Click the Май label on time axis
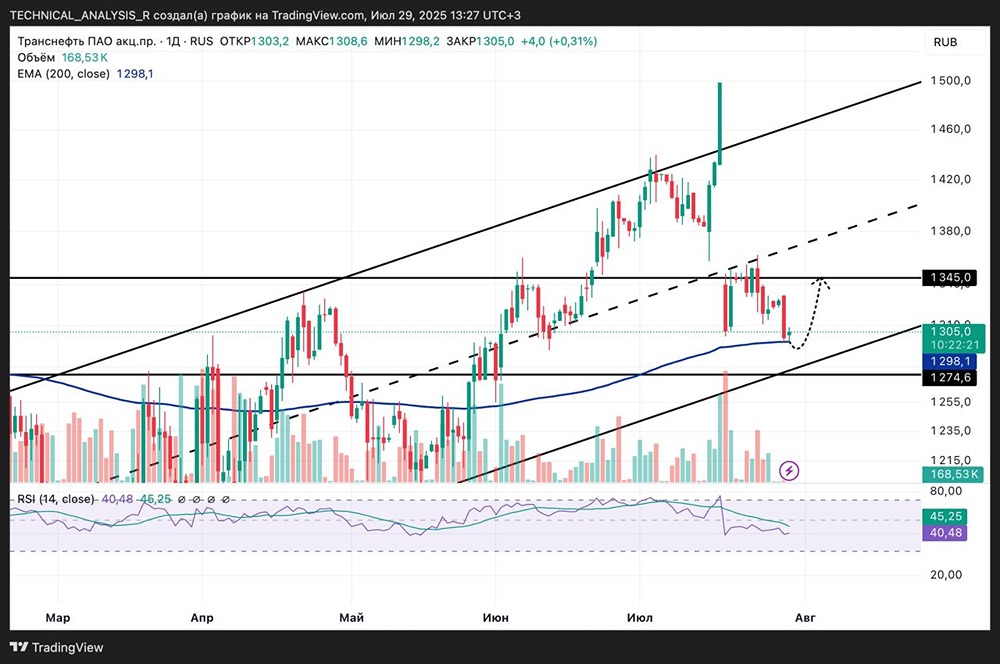The image size is (1000, 664). (x=351, y=617)
